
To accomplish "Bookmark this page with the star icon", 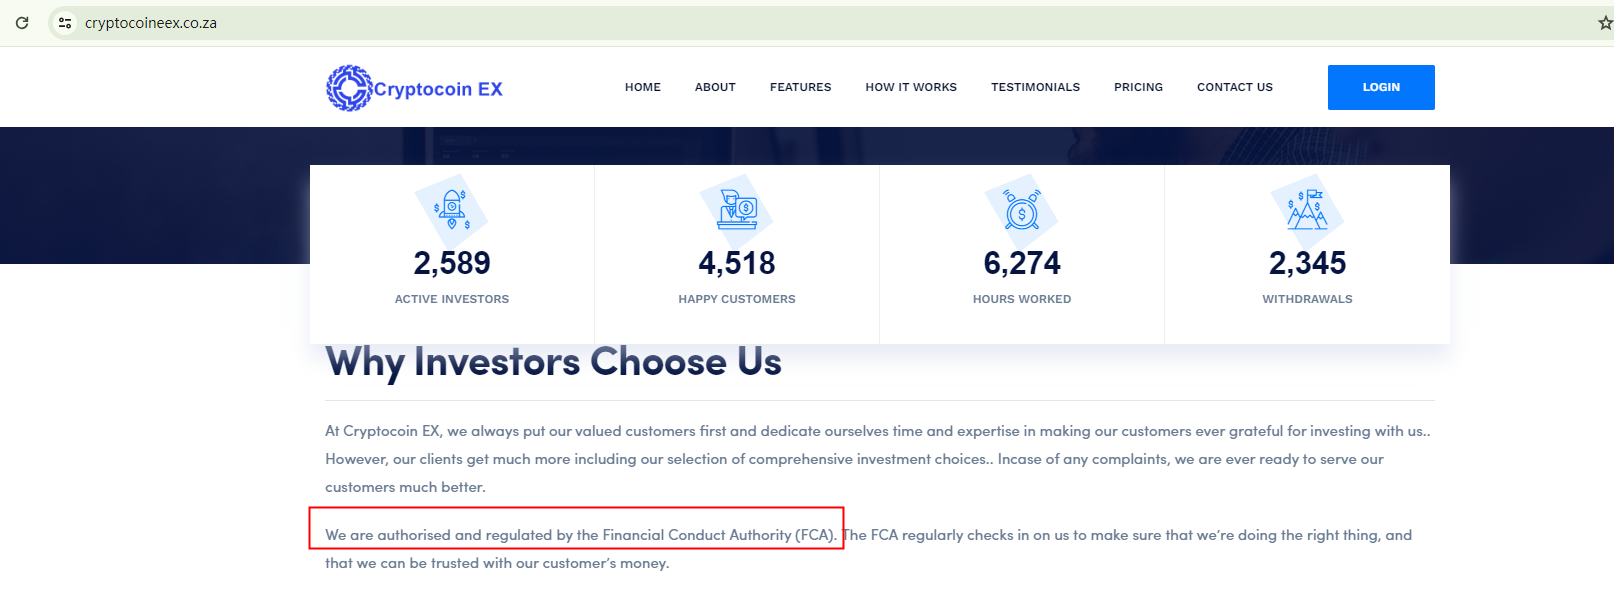I will 1604,23.
